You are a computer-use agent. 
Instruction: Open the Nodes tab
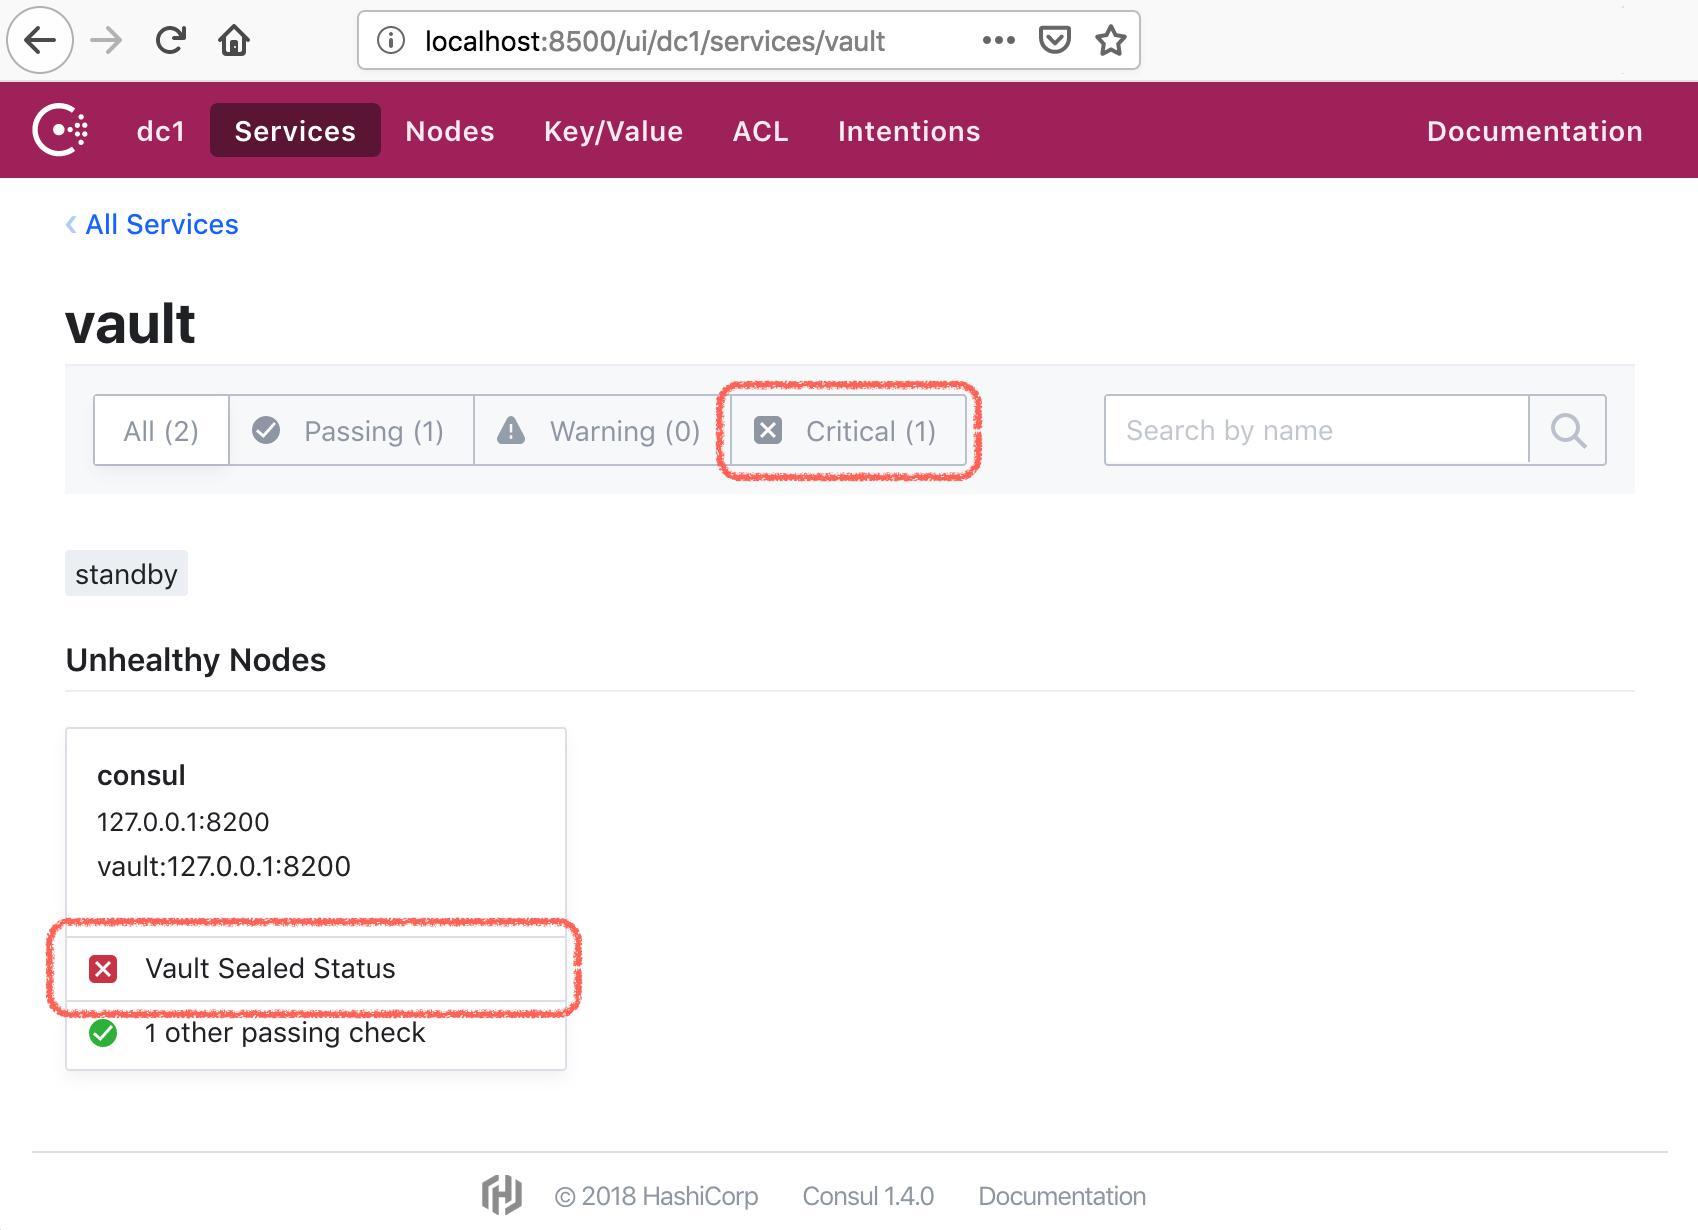450,131
